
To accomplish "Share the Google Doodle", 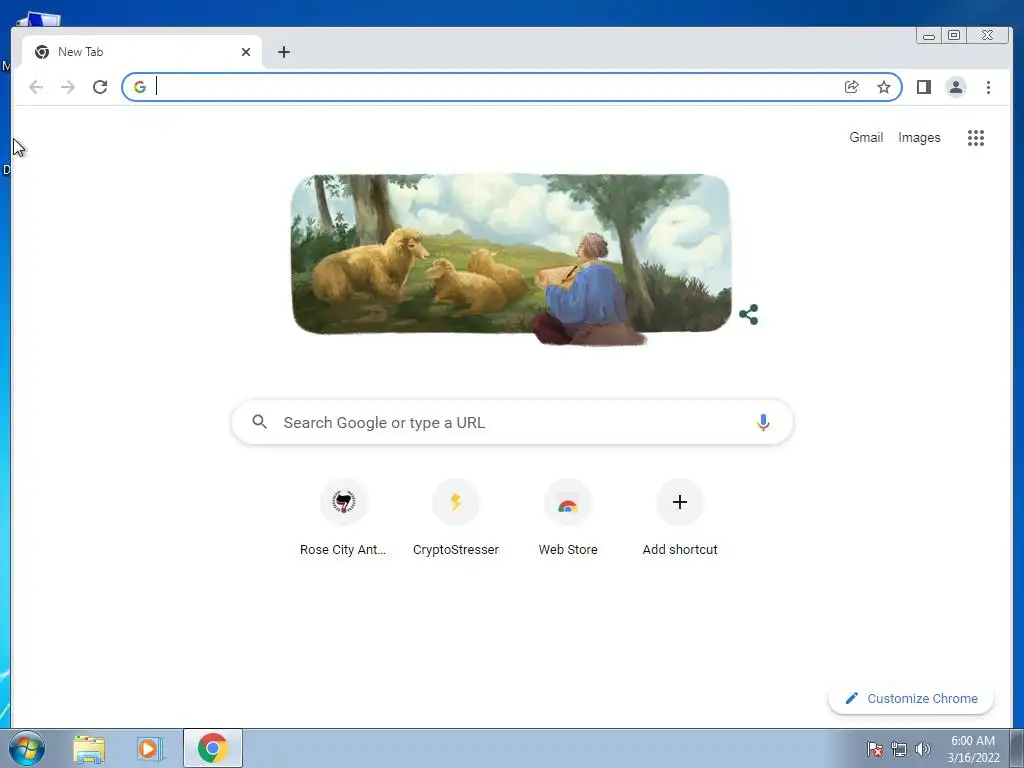I will pyautogui.click(x=748, y=314).
